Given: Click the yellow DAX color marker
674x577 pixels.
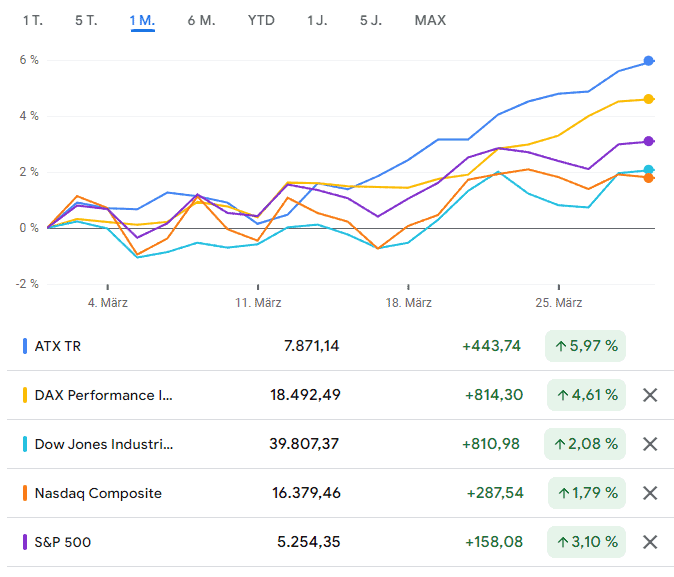Looking at the screenshot, I should point(25,395).
